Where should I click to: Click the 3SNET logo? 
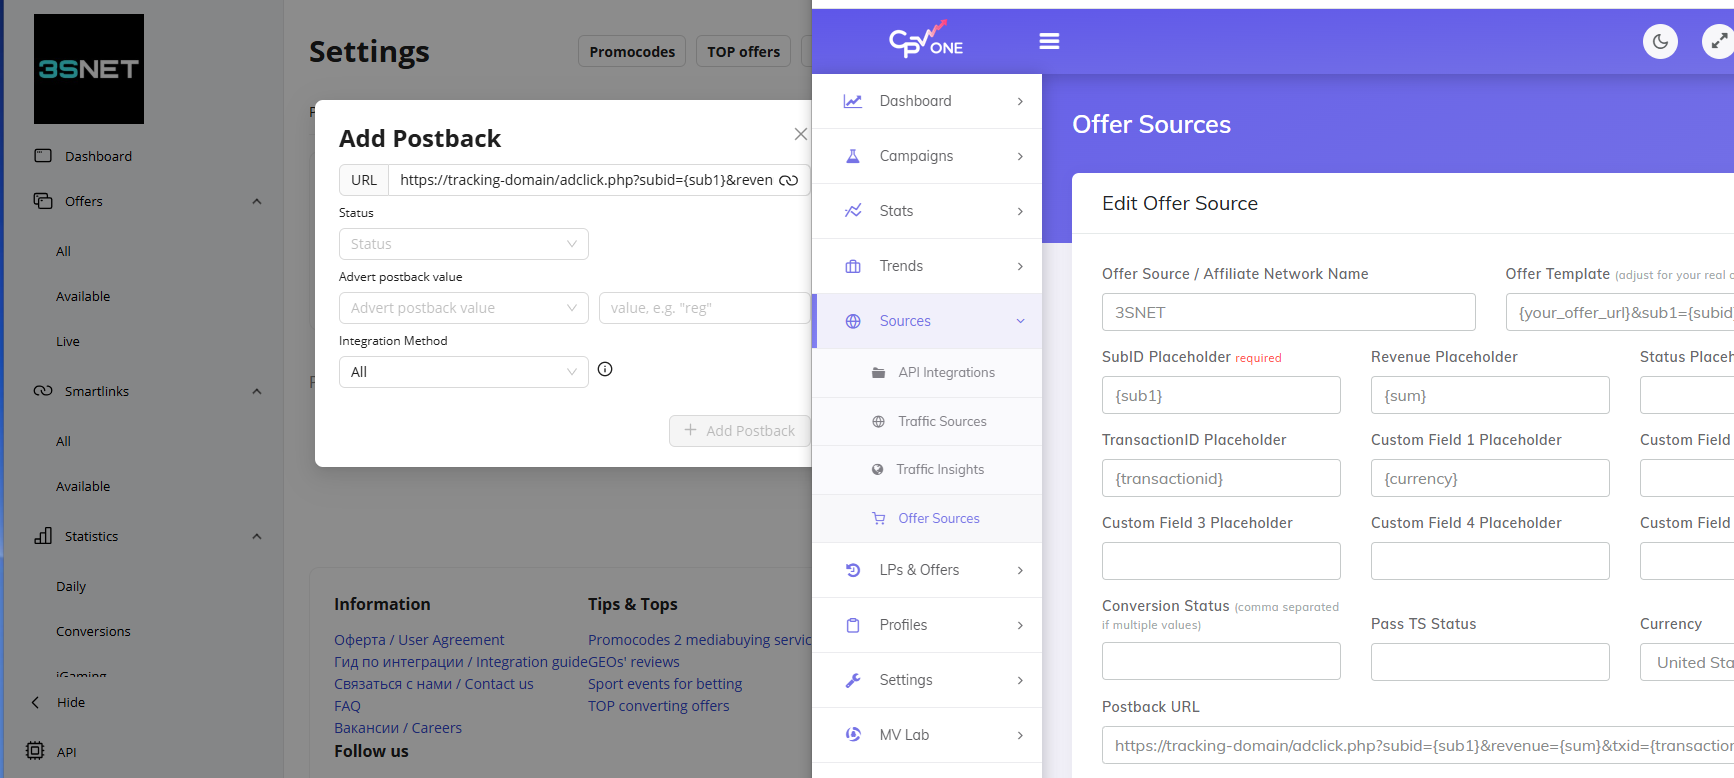[x=89, y=69]
